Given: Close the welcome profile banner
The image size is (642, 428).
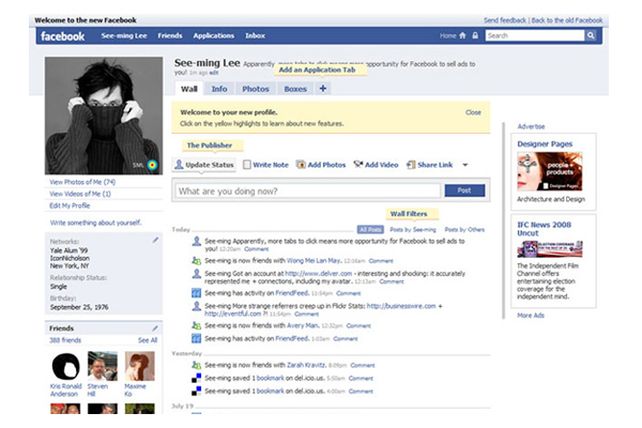Looking at the screenshot, I should point(473,112).
